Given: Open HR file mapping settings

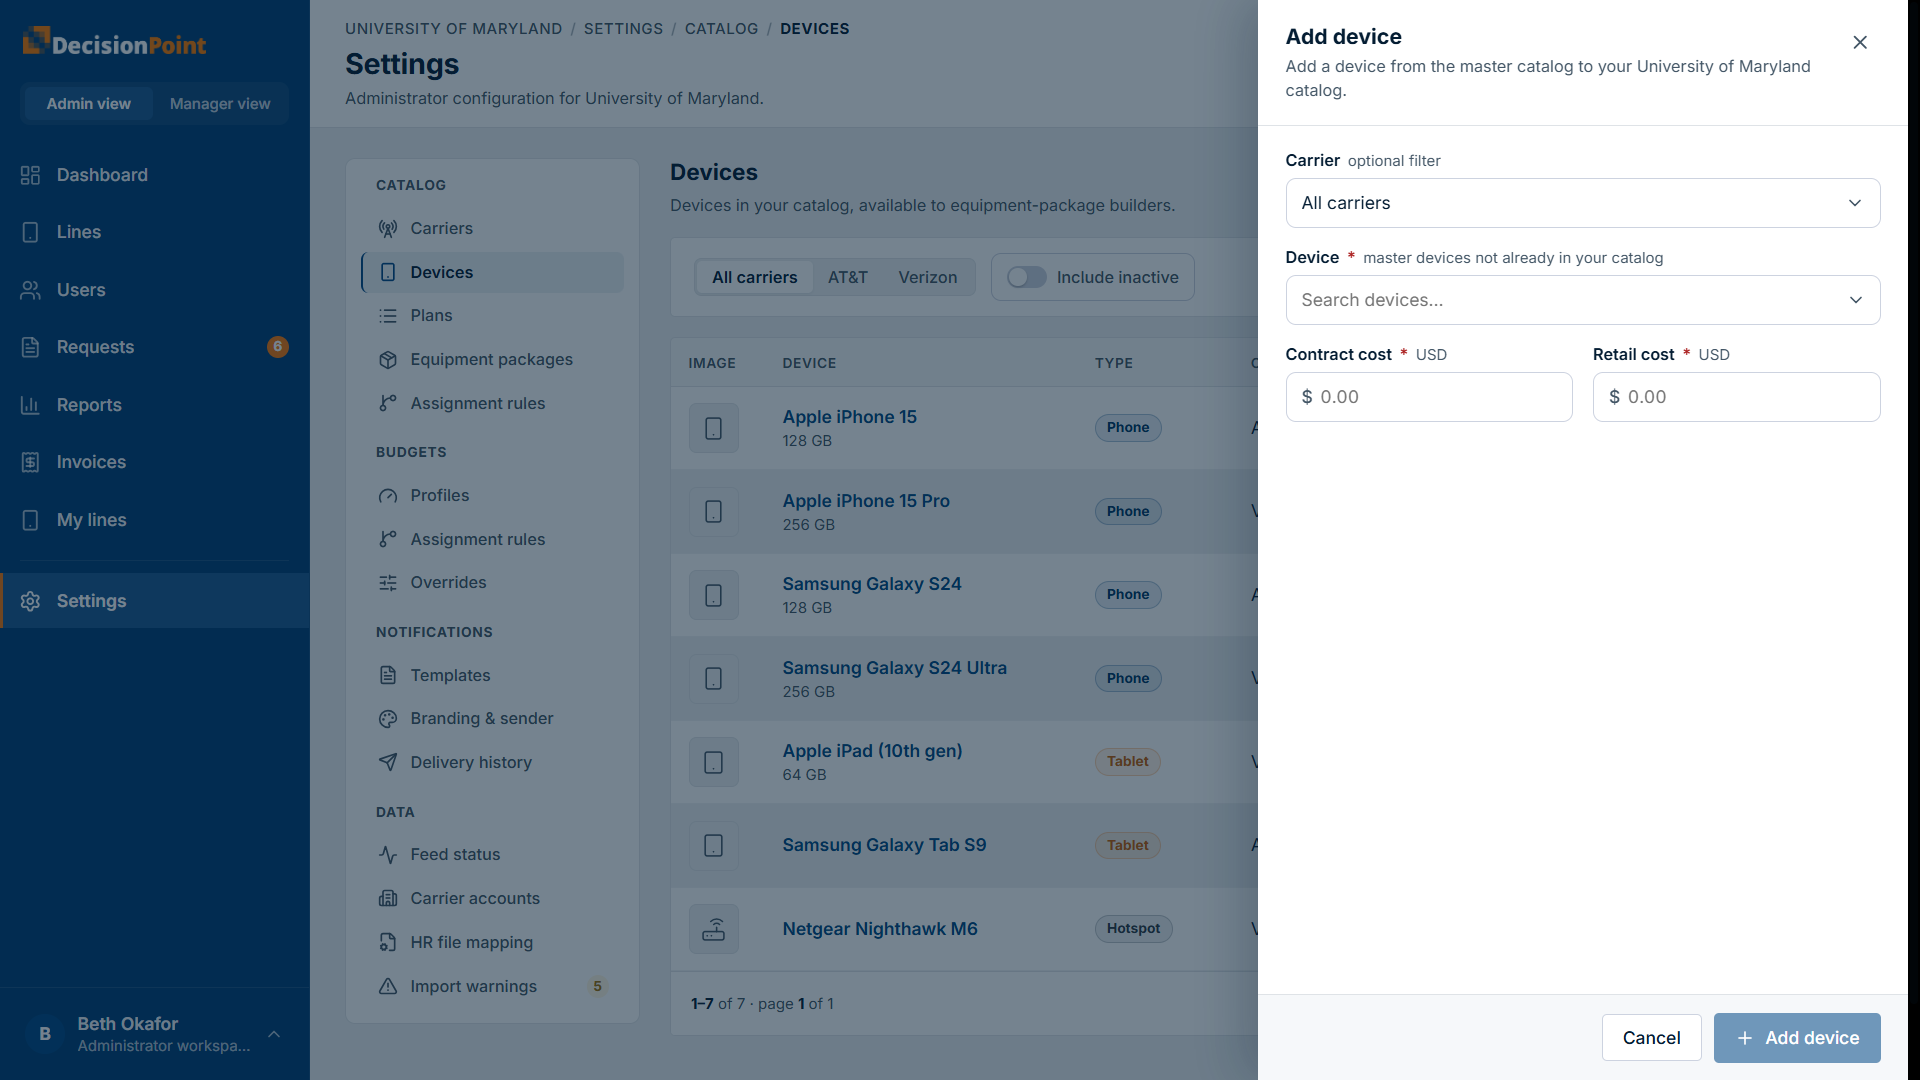Looking at the screenshot, I should coord(492,943).
